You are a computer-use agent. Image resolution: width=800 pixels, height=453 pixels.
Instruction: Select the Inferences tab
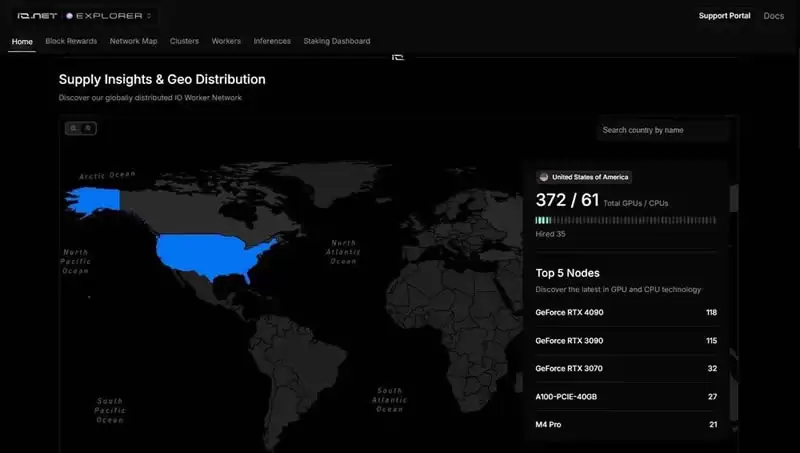tap(272, 41)
